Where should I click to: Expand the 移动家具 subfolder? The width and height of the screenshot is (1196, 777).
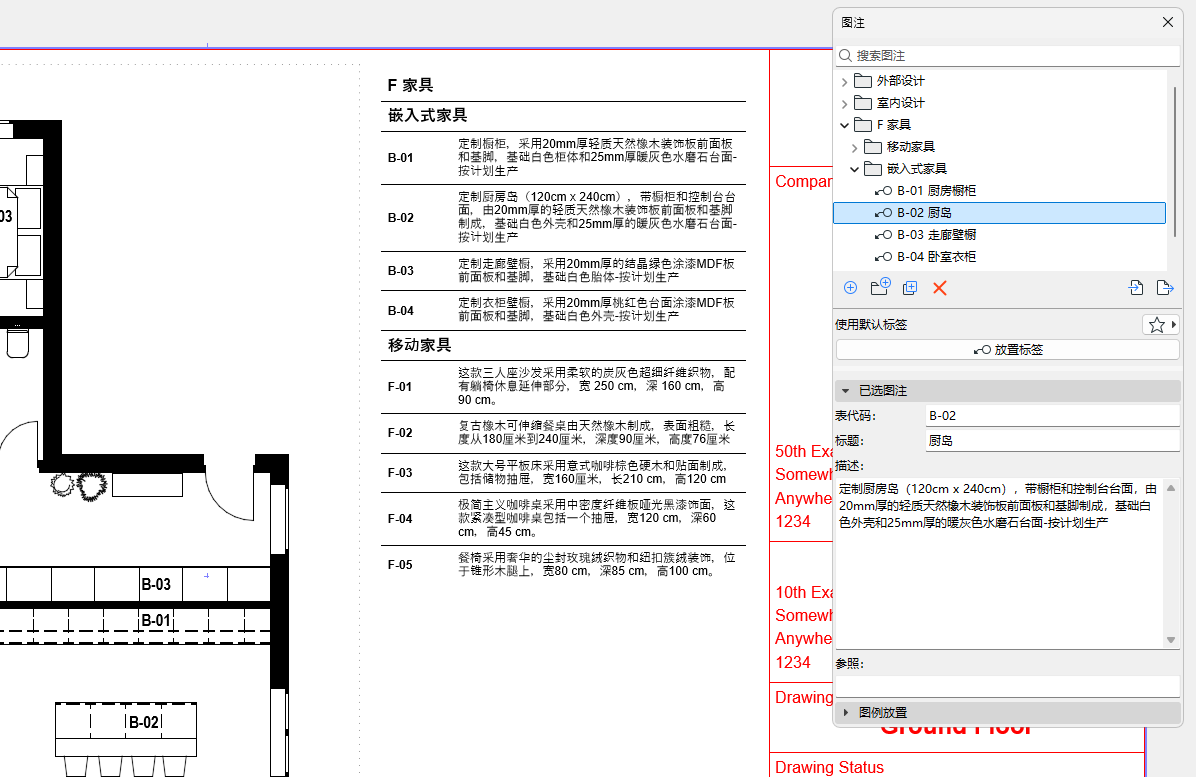[854, 147]
